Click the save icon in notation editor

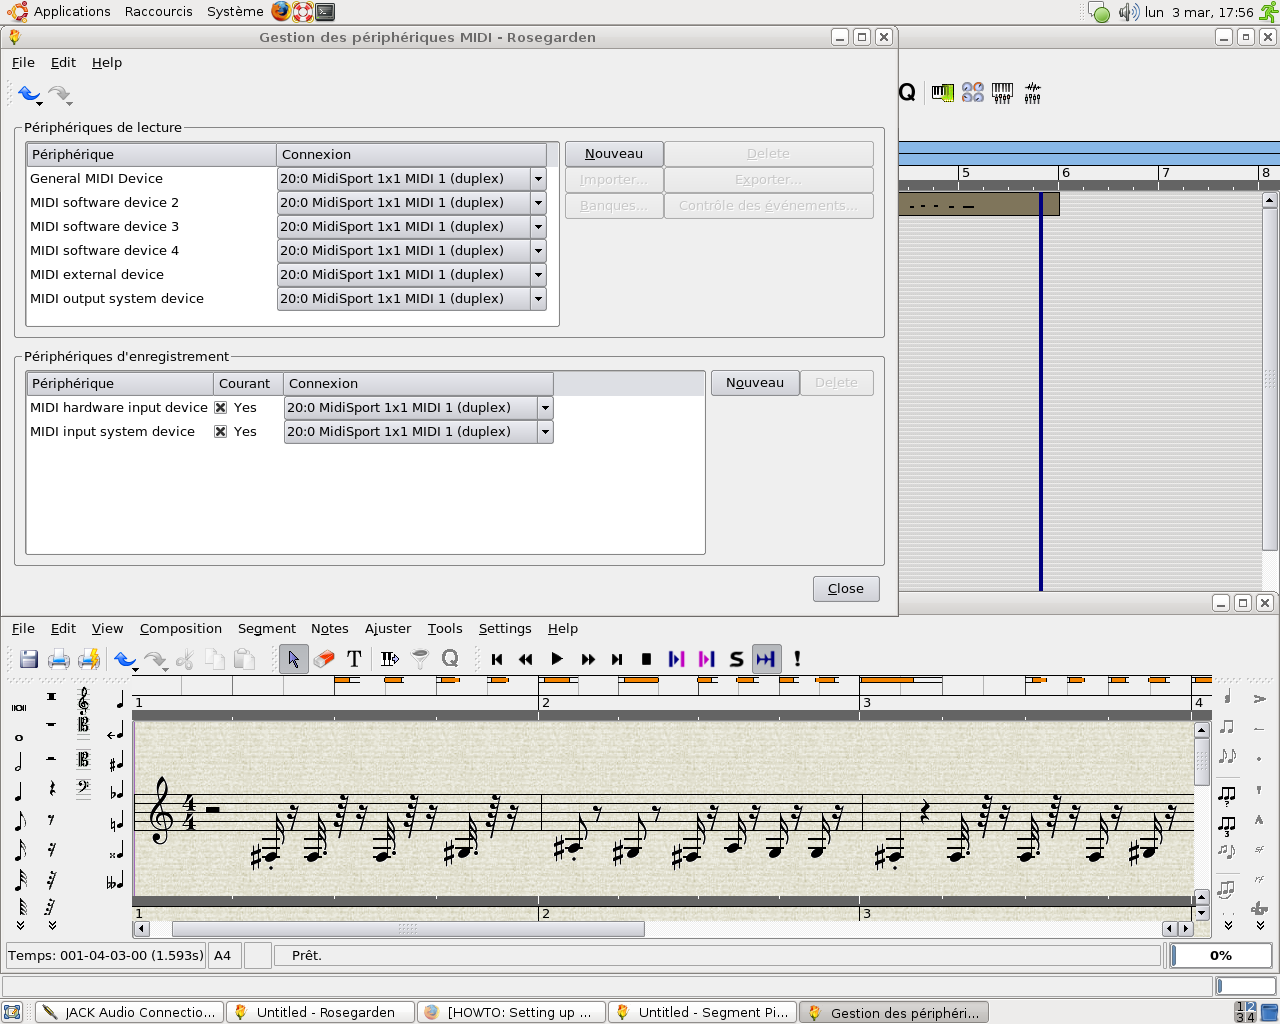[x=29, y=659]
